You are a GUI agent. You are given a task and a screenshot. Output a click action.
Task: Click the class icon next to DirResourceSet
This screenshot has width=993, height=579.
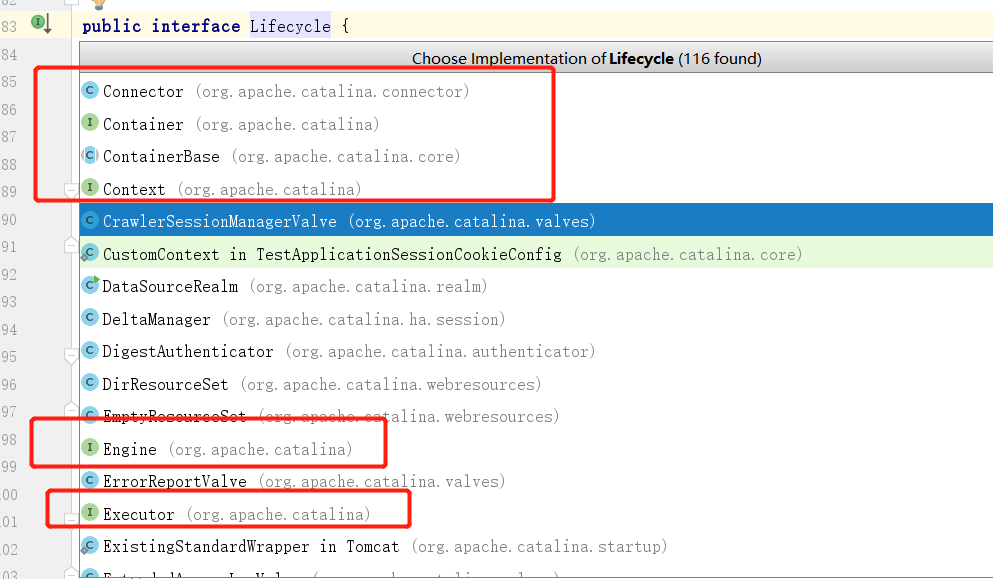pos(90,383)
